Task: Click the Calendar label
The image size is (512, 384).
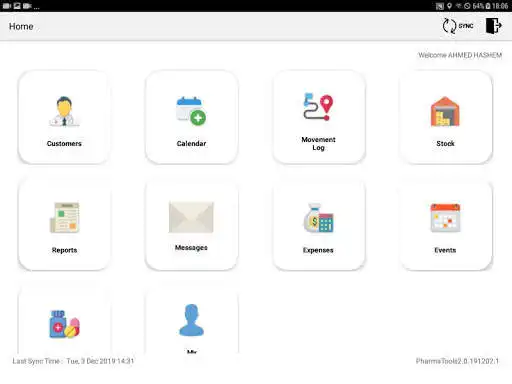Action: click(x=191, y=144)
